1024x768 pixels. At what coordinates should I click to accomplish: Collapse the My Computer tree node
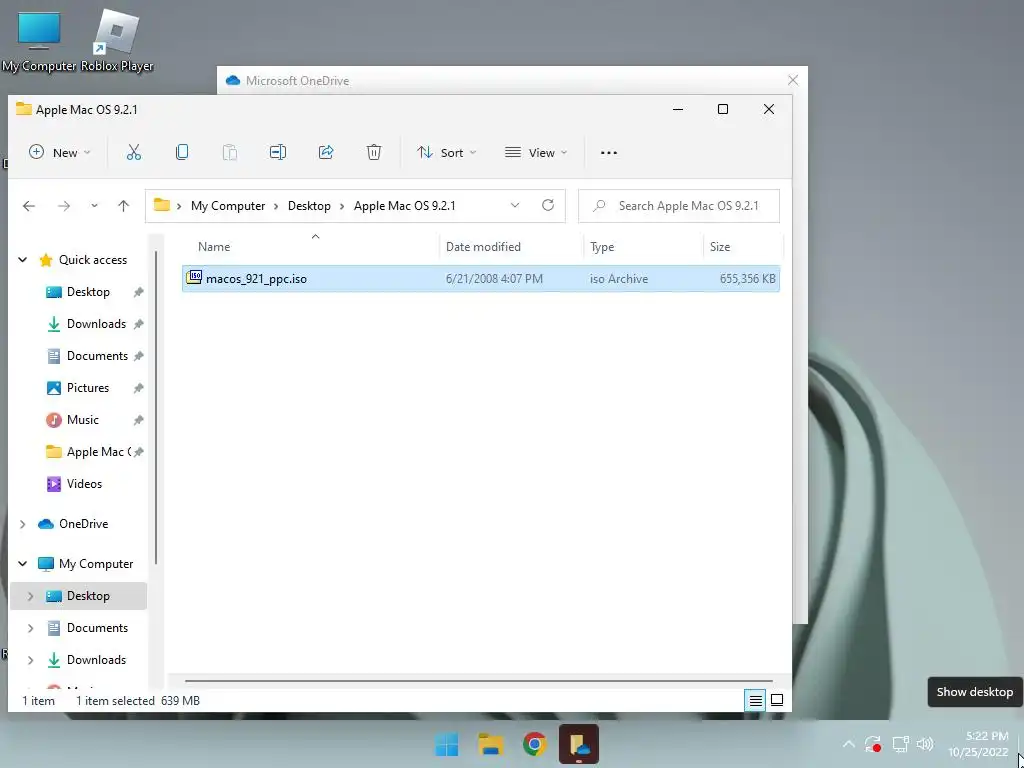click(x=22, y=564)
